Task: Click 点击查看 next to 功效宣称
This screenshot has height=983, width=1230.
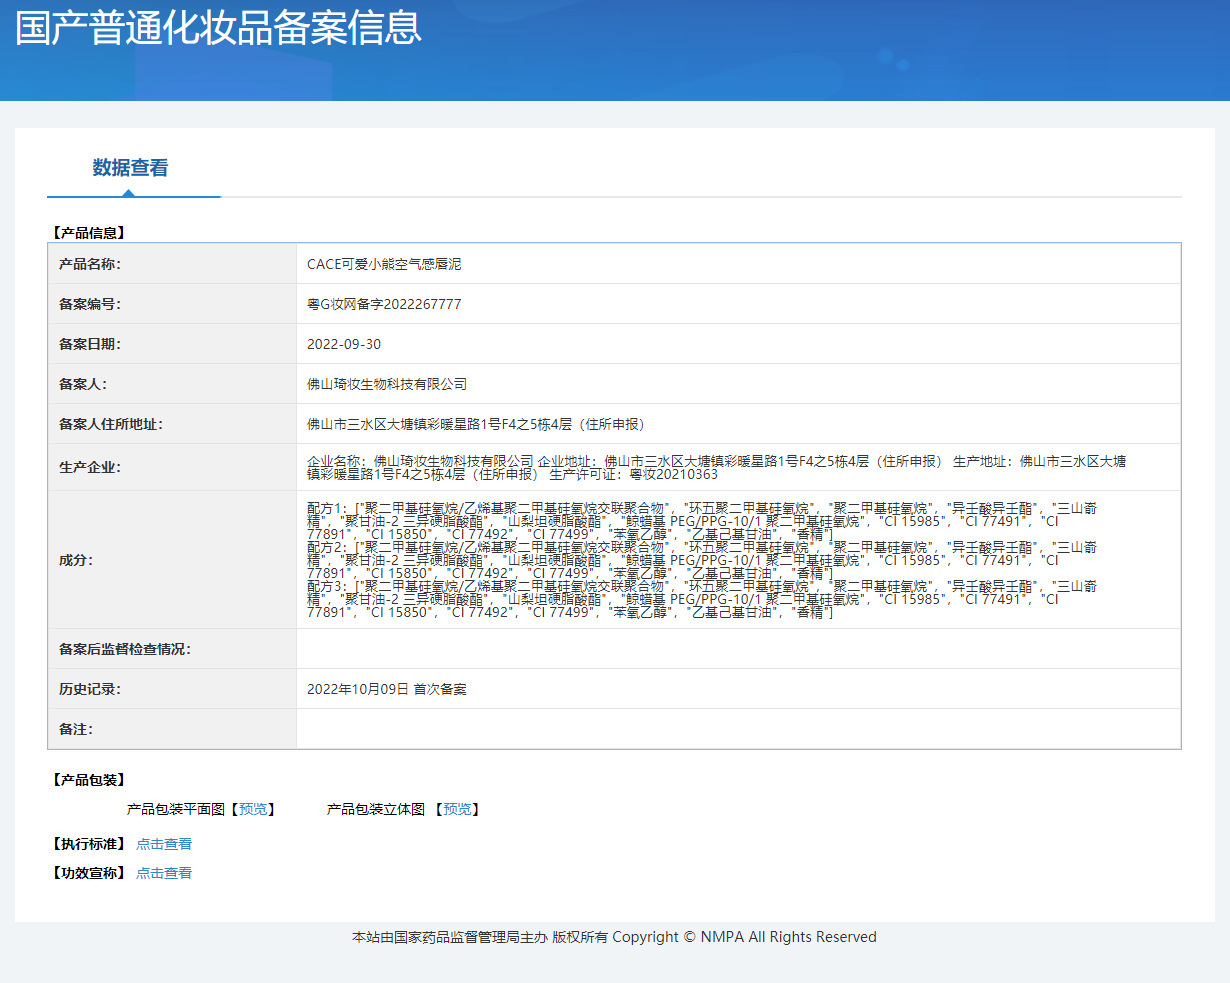Action: tap(164, 873)
